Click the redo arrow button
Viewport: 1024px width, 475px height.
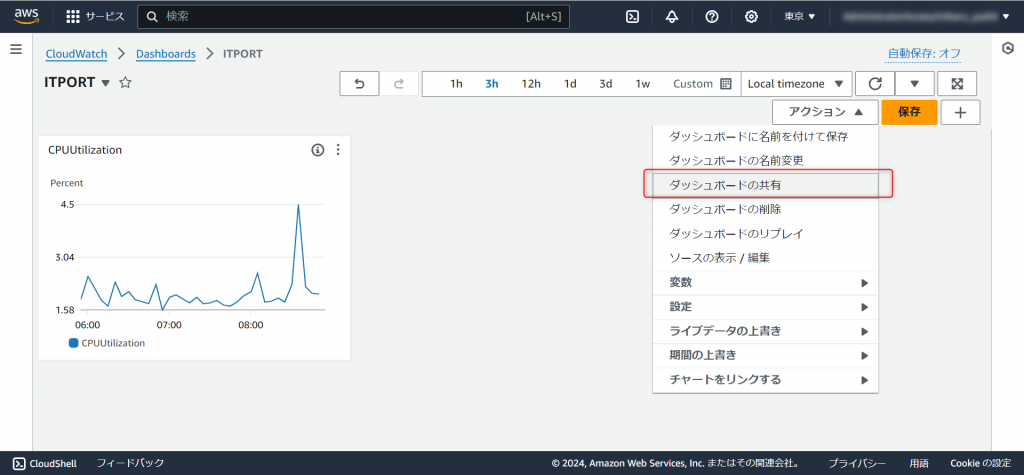[x=399, y=84]
